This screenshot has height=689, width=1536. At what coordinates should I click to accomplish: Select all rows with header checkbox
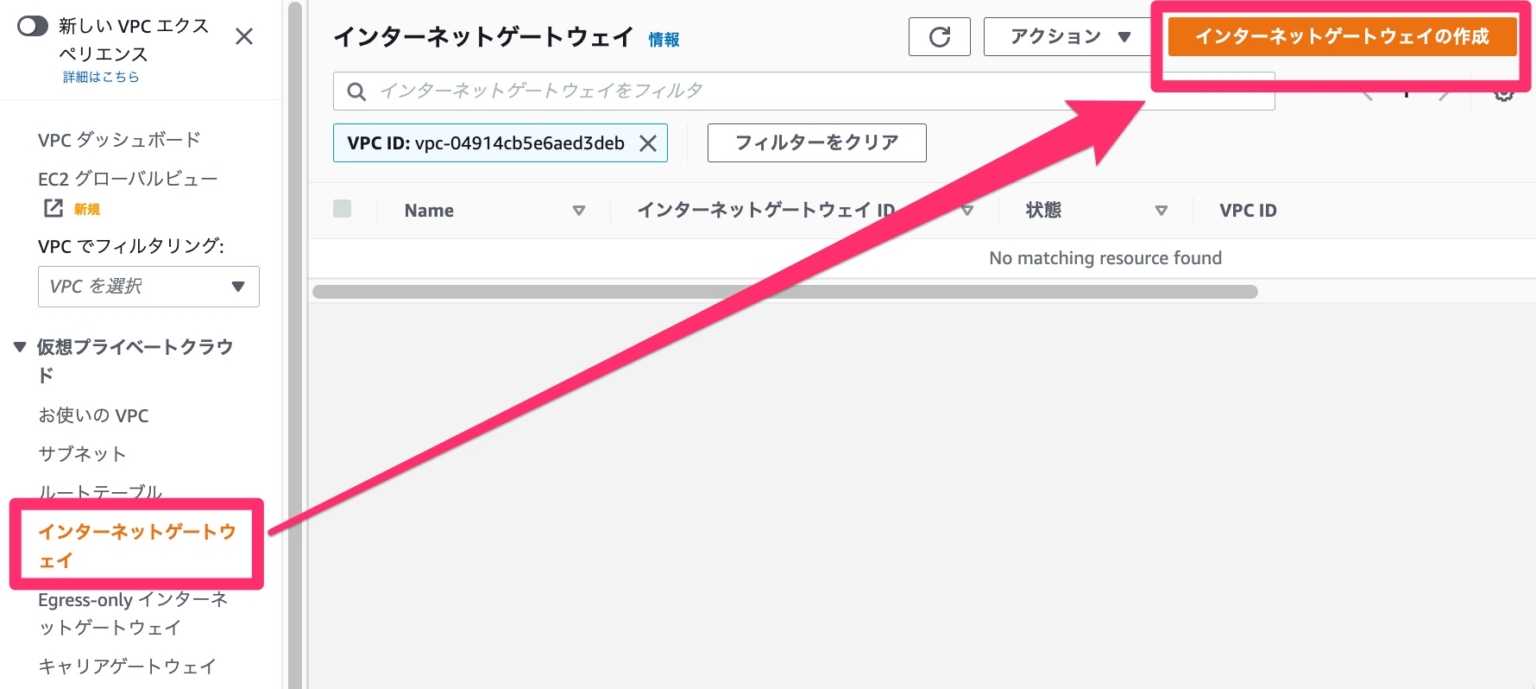click(344, 210)
